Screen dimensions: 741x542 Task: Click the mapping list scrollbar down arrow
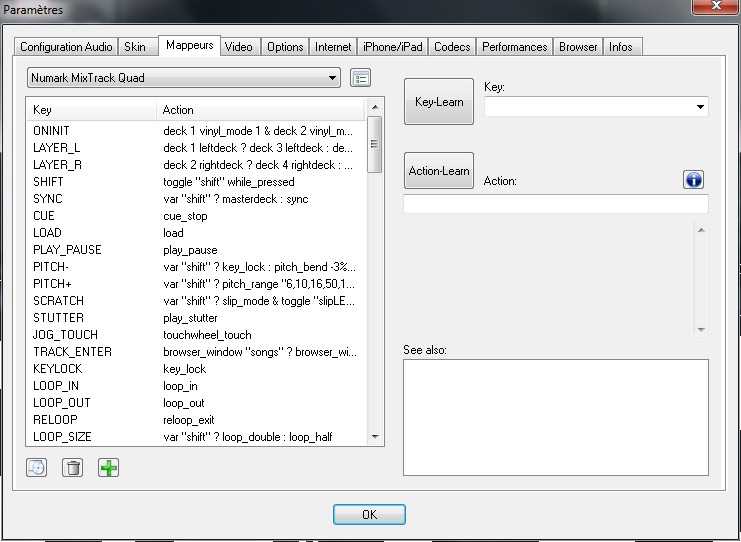tap(375, 437)
